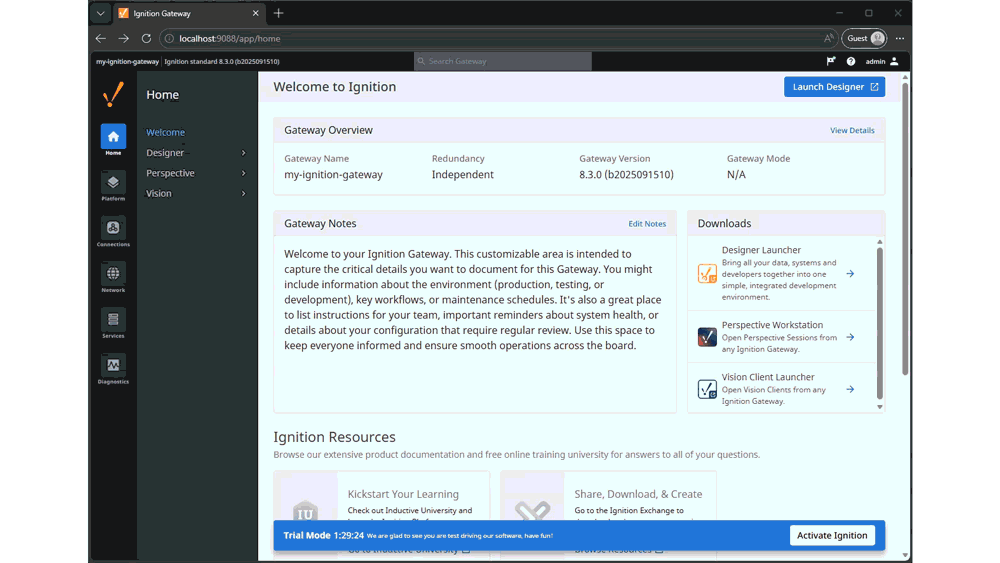1000x563 pixels.
Task: Click the Search Gateway field
Action: [x=503, y=61]
